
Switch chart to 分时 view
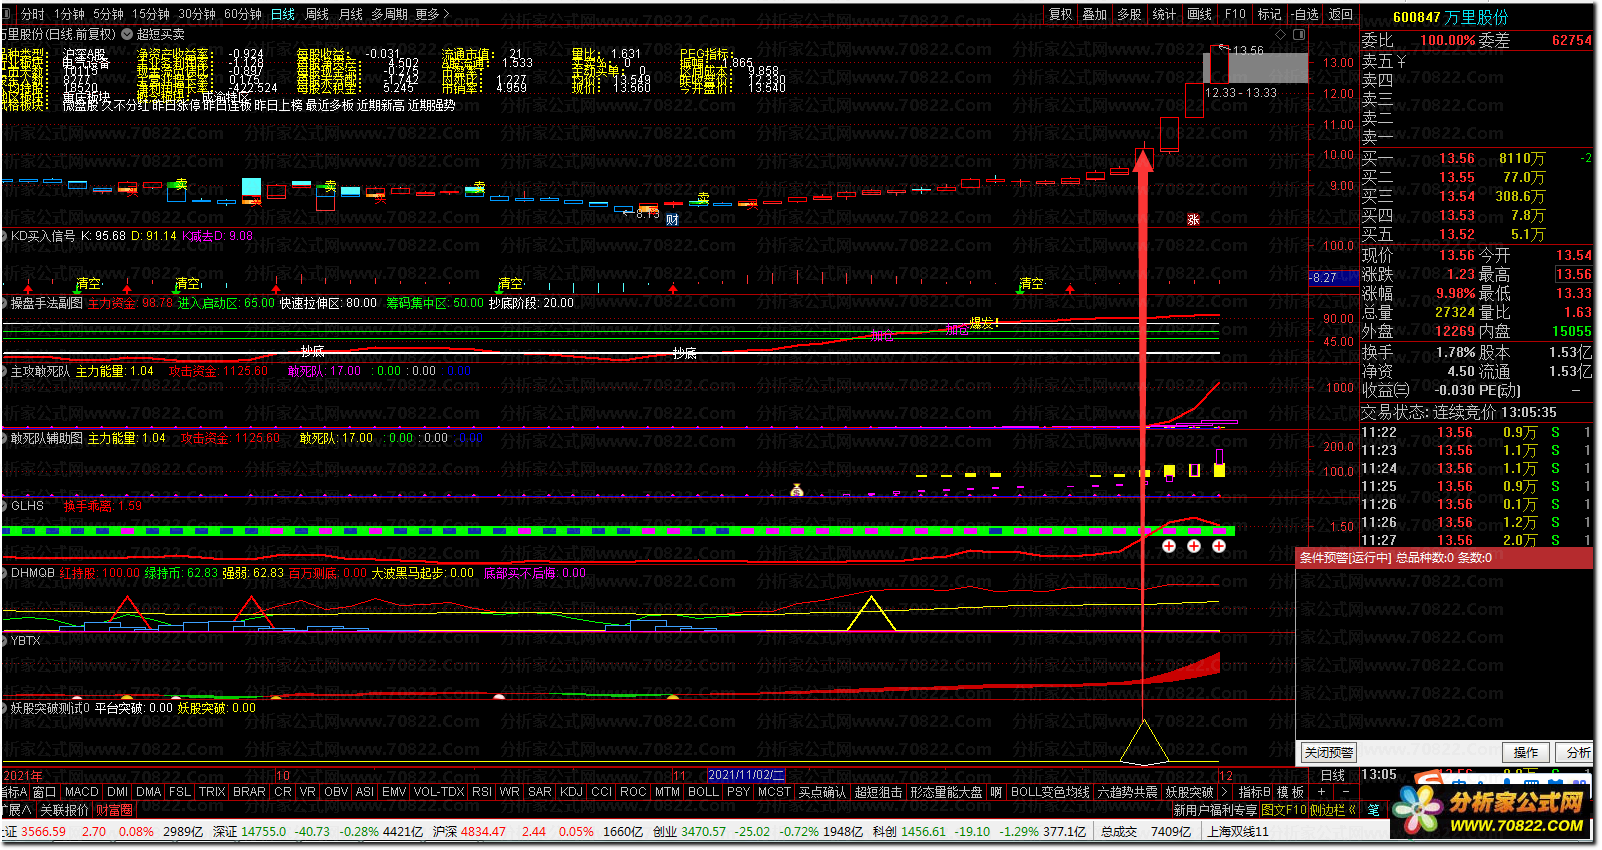[33, 14]
